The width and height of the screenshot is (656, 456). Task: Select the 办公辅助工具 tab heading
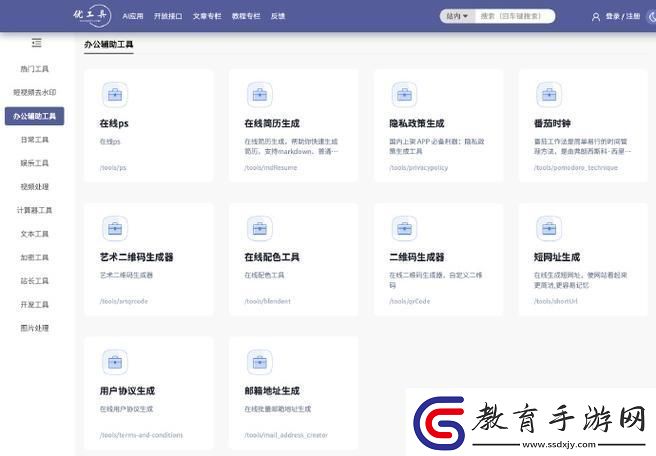coord(109,44)
